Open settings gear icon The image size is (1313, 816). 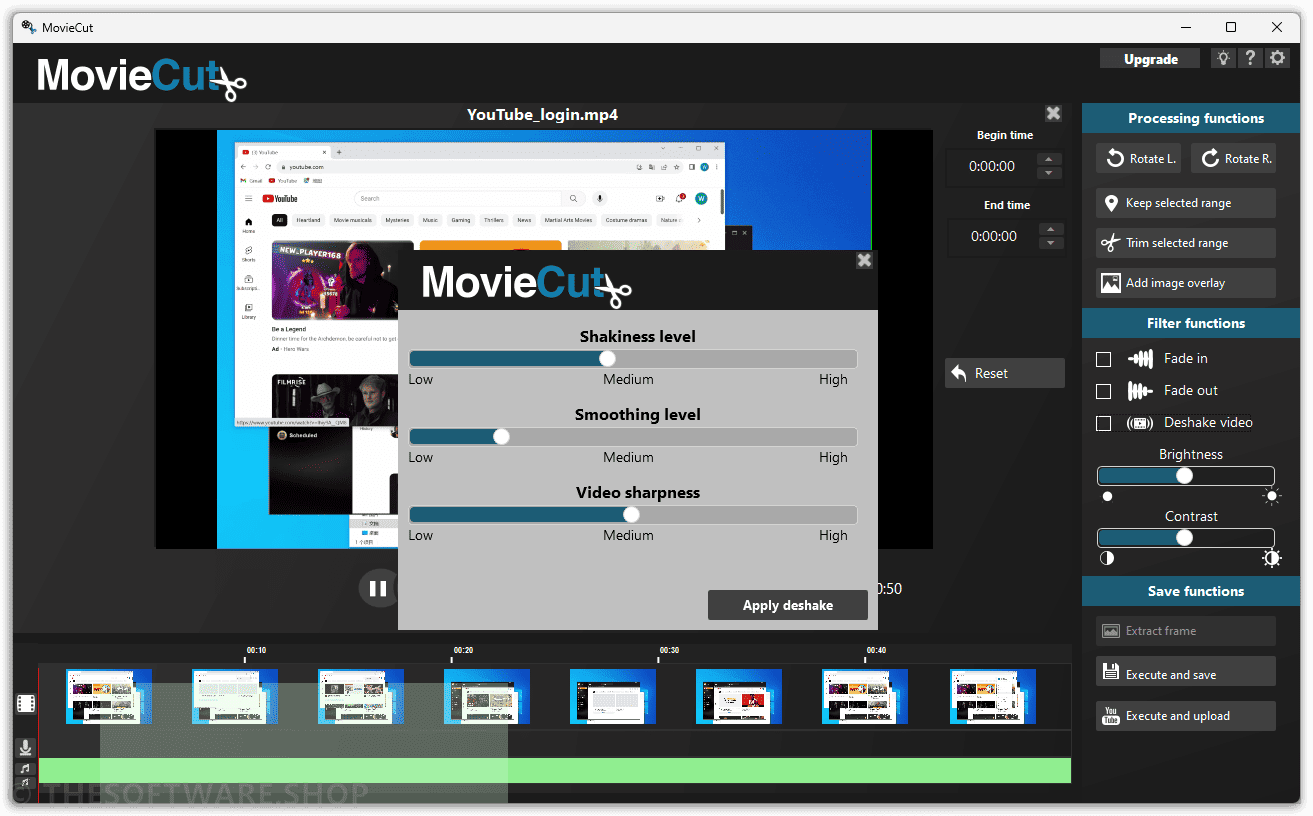[1277, 58]
